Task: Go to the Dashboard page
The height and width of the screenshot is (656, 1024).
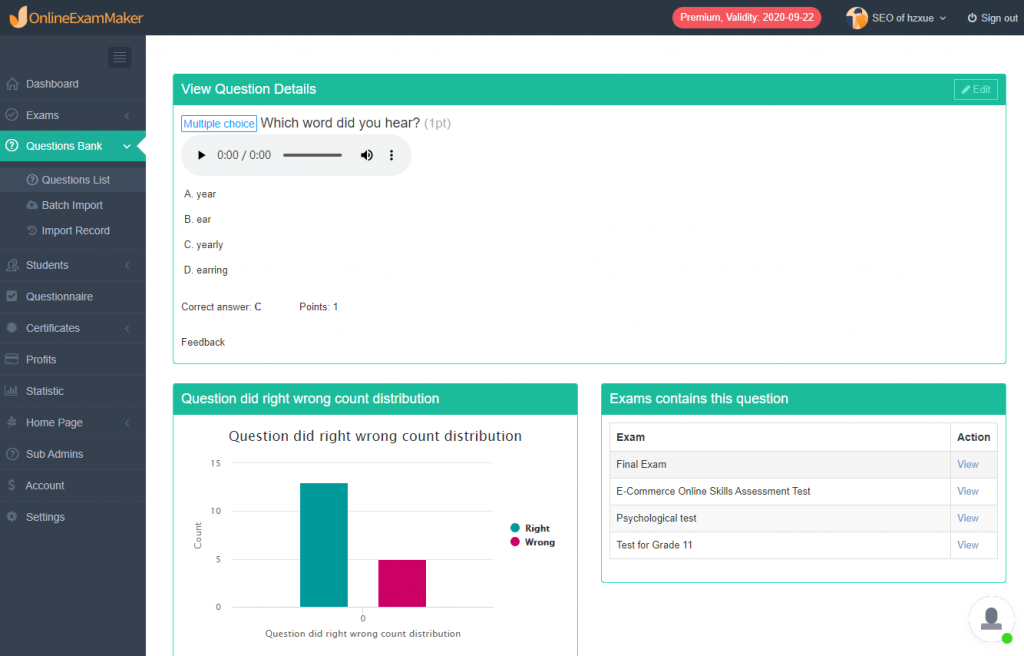Action: (x=52, y=84)
